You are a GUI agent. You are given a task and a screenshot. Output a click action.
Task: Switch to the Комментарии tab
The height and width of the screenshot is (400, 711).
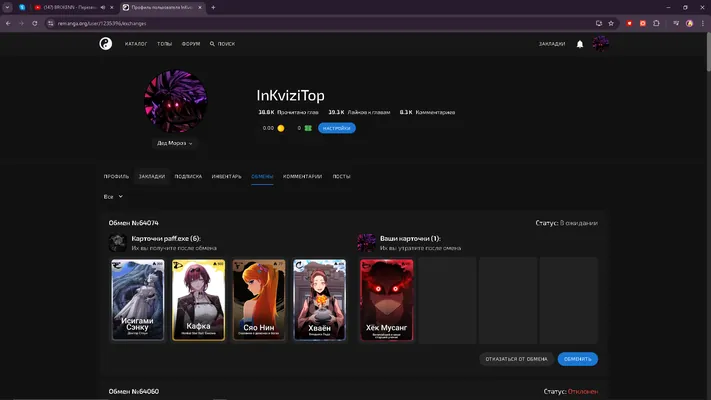pos(302,176)
